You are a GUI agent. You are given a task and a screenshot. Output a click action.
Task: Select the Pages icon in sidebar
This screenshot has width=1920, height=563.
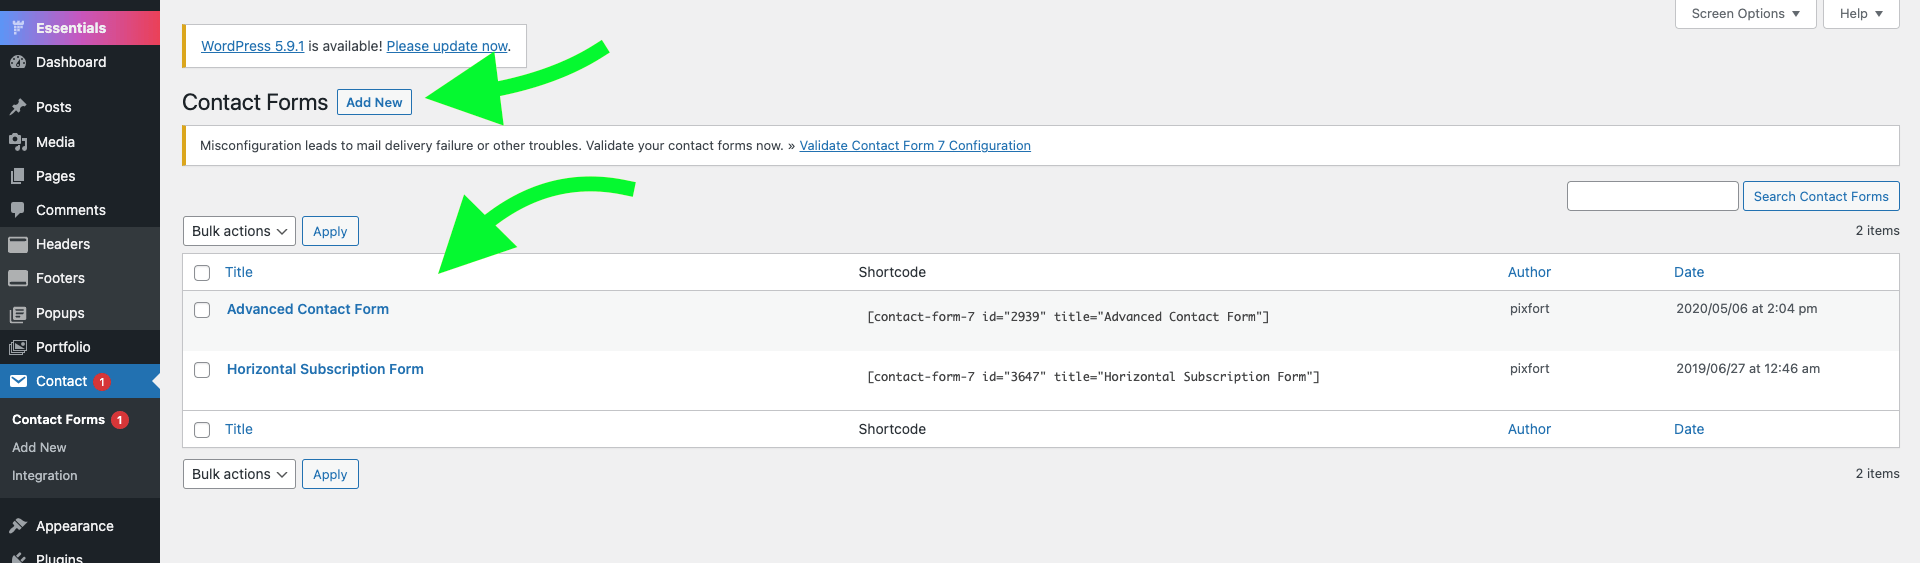point(18,176)
